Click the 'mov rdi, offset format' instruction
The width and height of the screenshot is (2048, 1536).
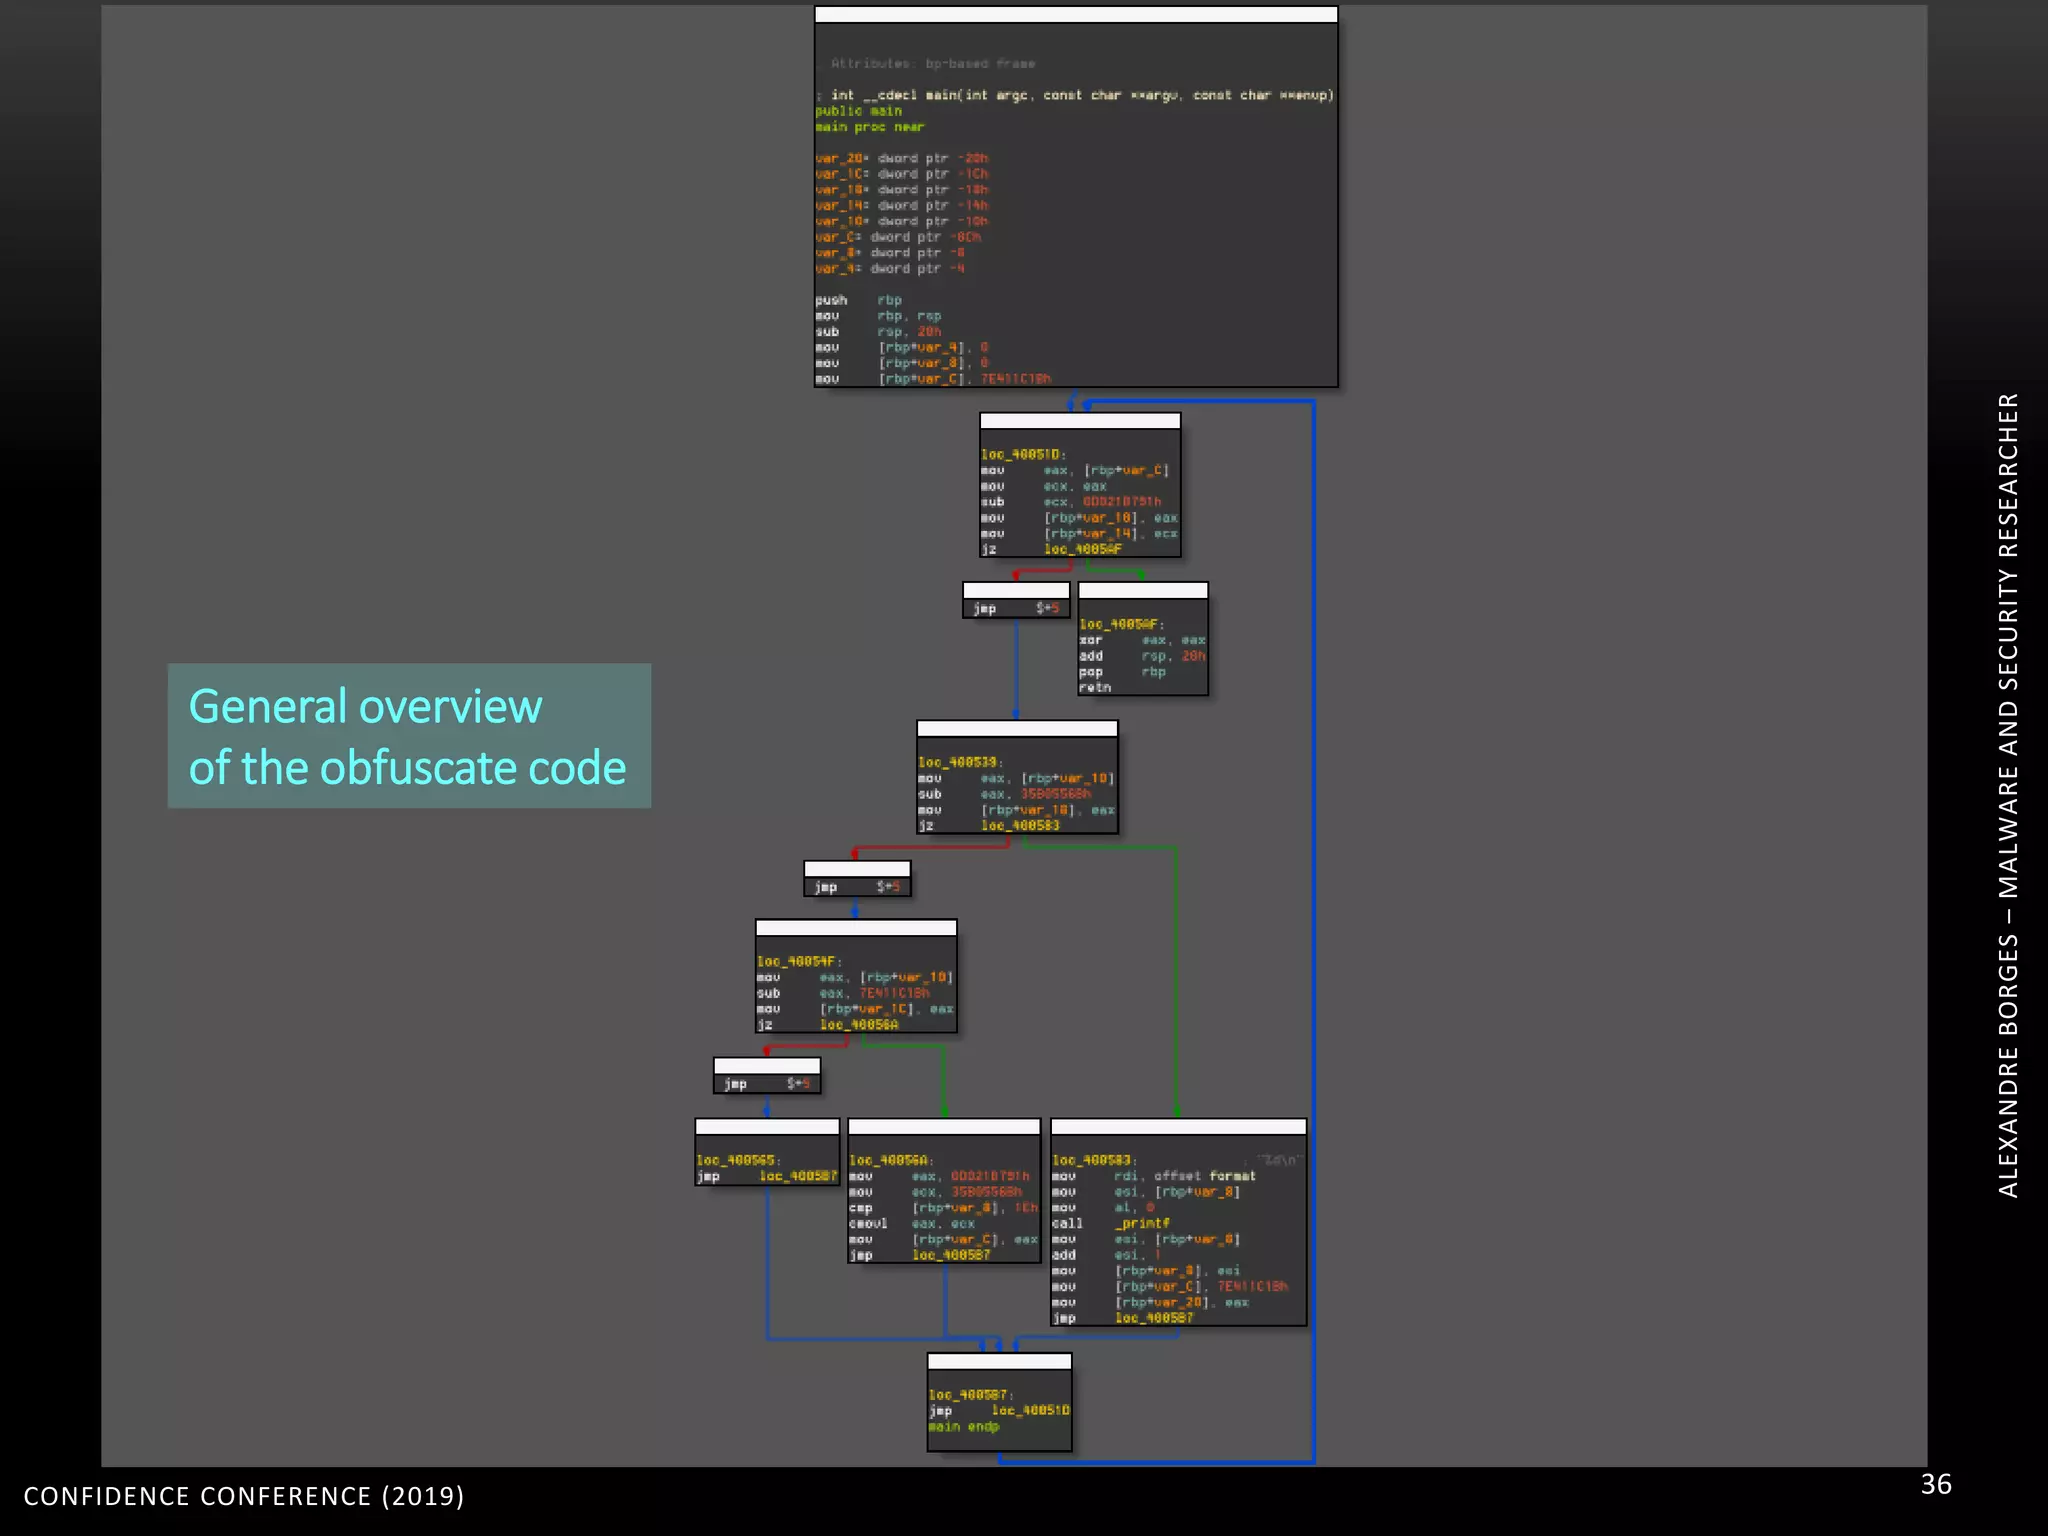tap(1154, 1176)
